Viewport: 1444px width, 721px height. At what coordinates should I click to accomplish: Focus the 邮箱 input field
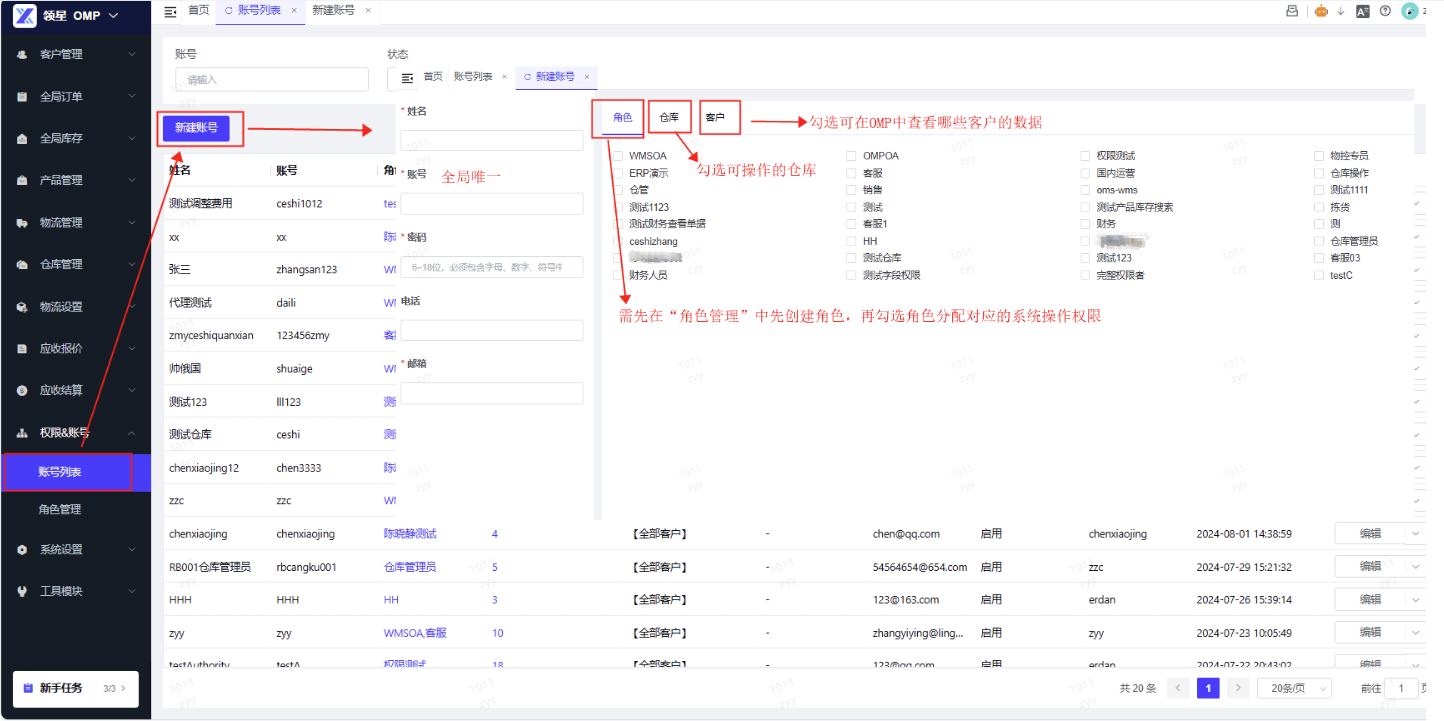[492, 393]
